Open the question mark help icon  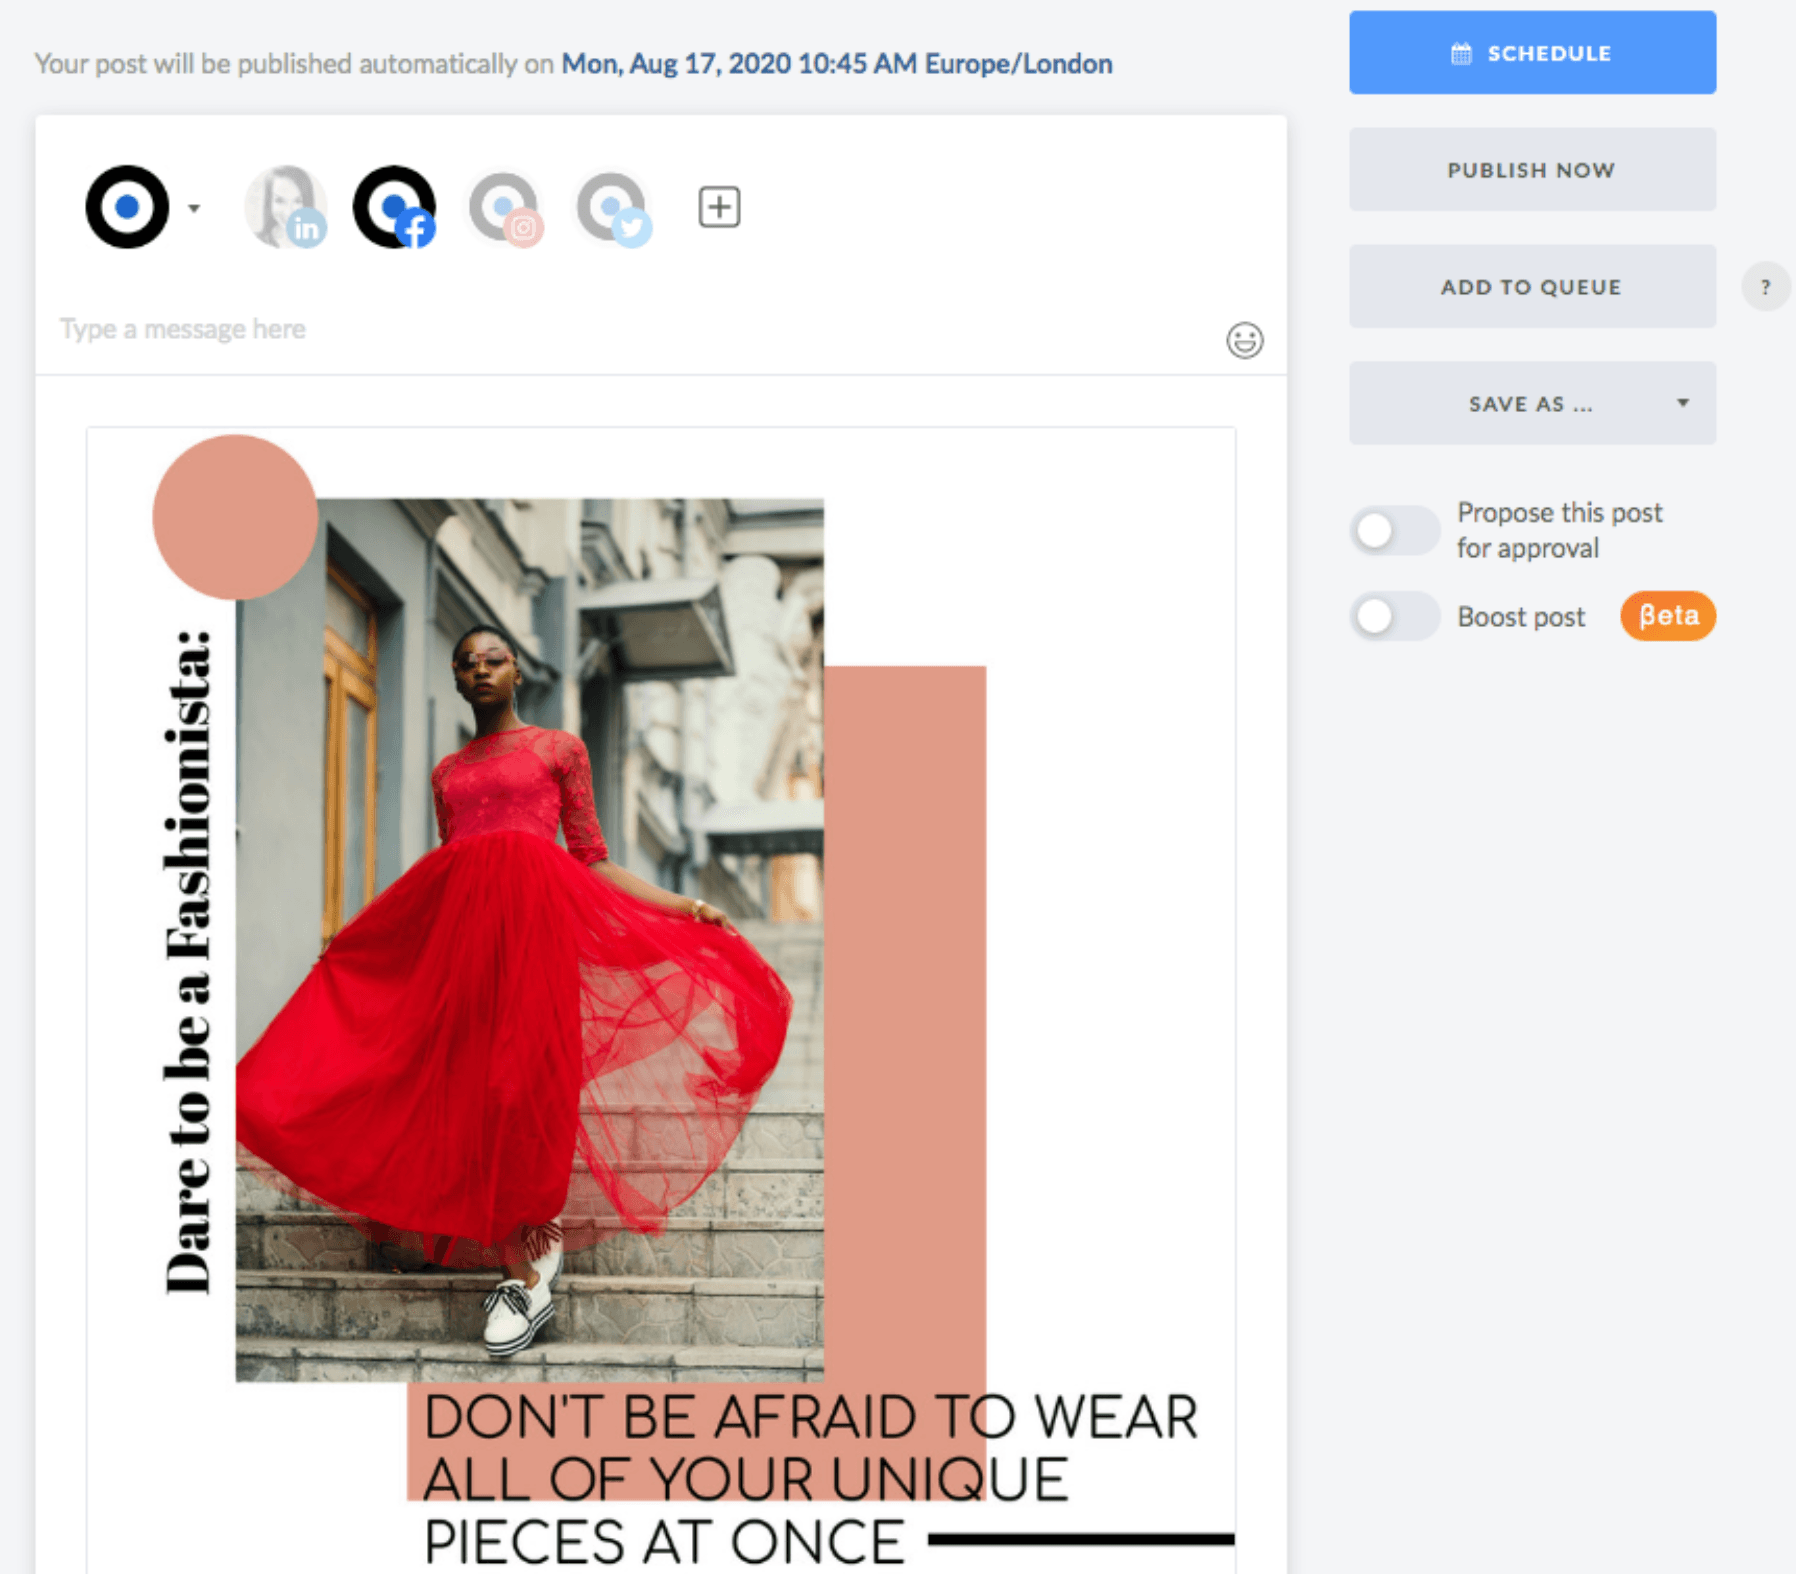pos(1765,287)
